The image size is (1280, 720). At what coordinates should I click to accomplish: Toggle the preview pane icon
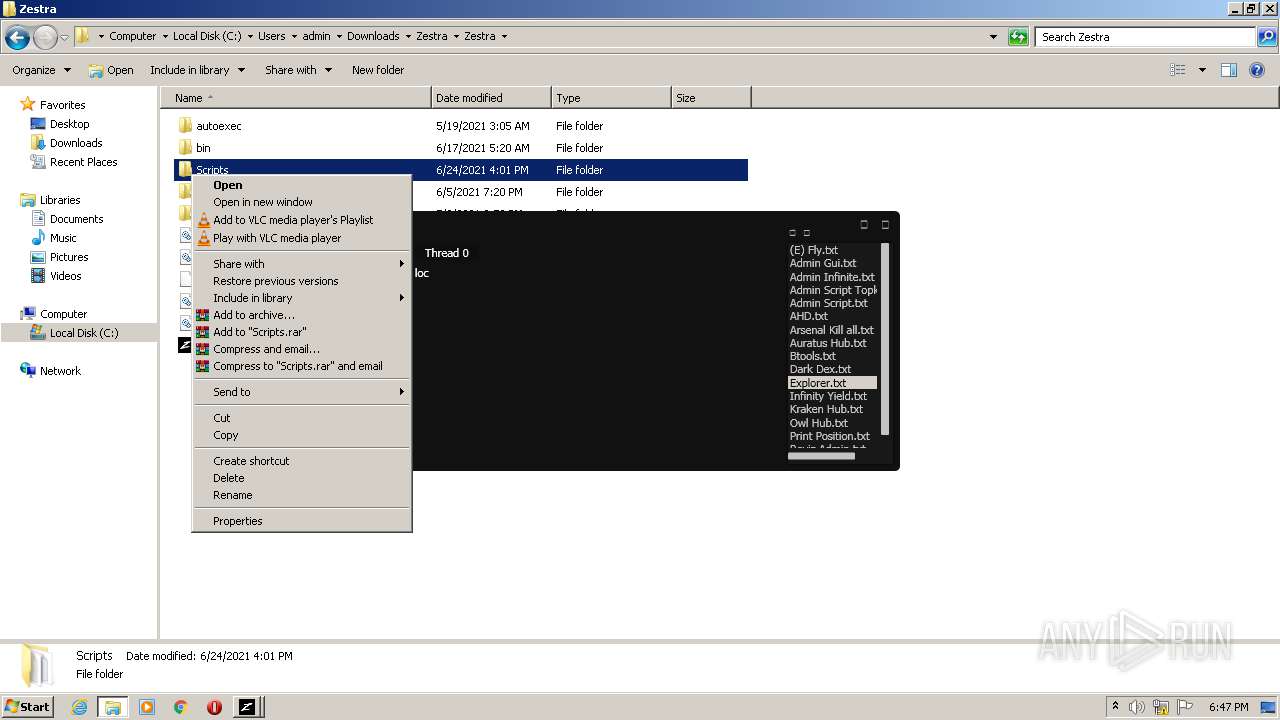(x=1229, y=70)
